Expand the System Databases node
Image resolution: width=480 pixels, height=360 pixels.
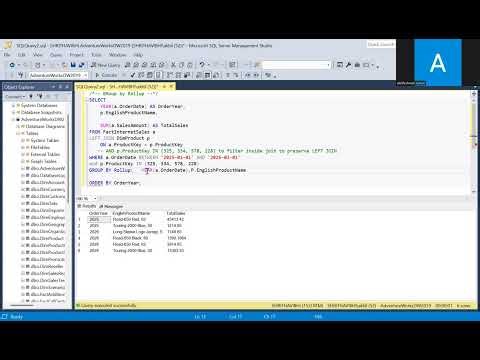click(x=13, y=105)
